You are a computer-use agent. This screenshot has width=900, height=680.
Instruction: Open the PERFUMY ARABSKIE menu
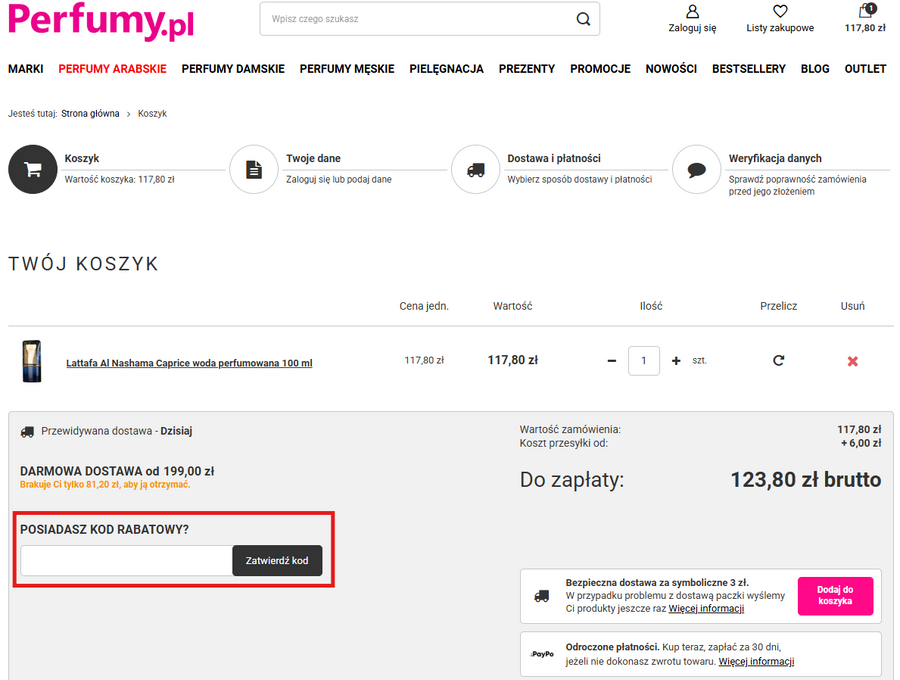[x=120, y=69]
